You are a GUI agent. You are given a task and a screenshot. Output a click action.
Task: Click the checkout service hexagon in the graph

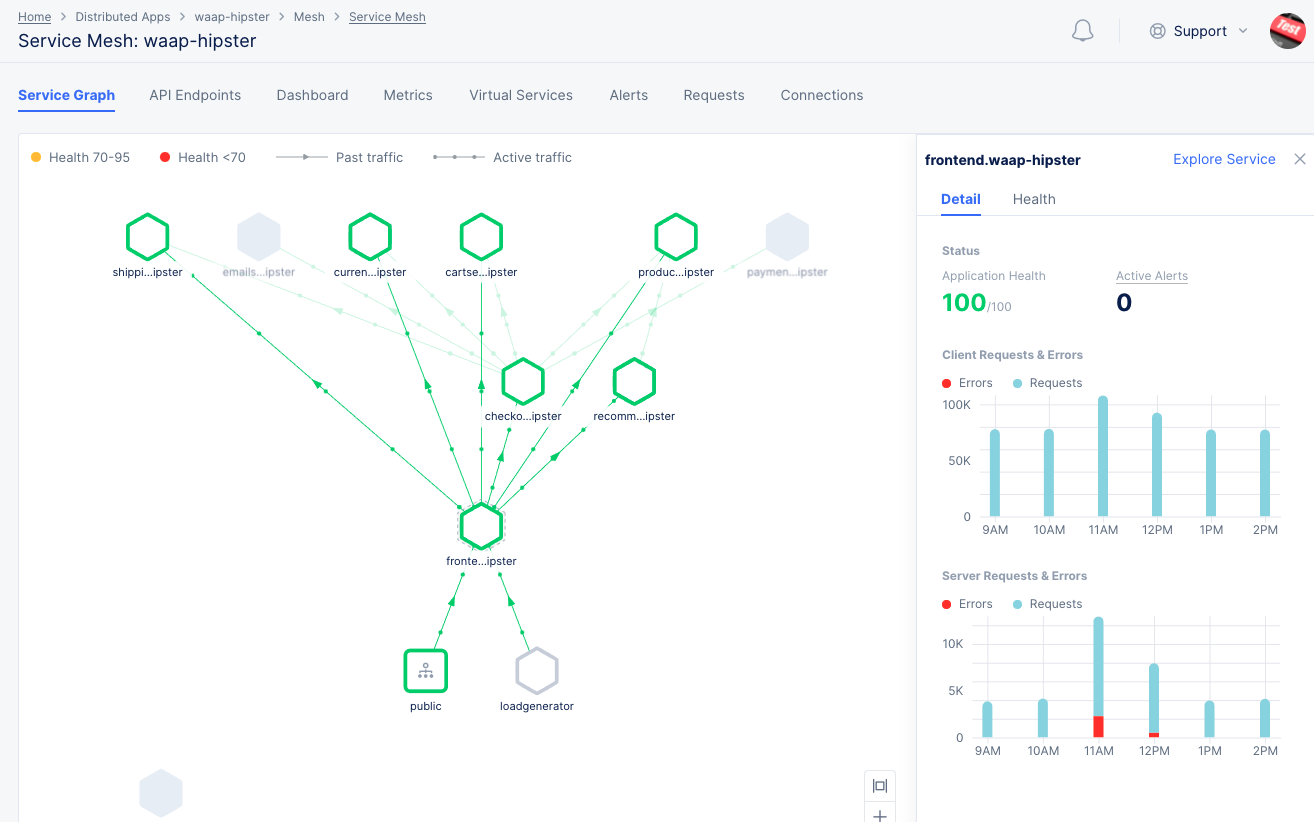(x=522, y=381)
